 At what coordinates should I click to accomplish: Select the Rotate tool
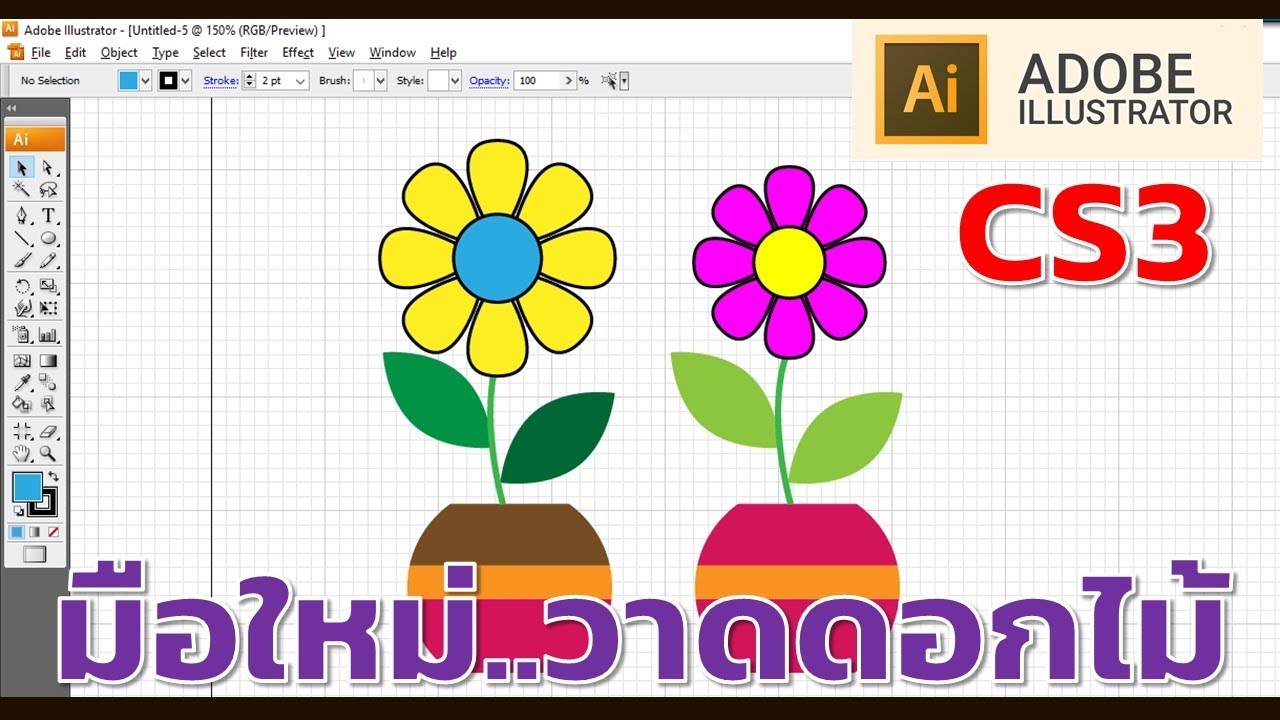click(22, 287)
